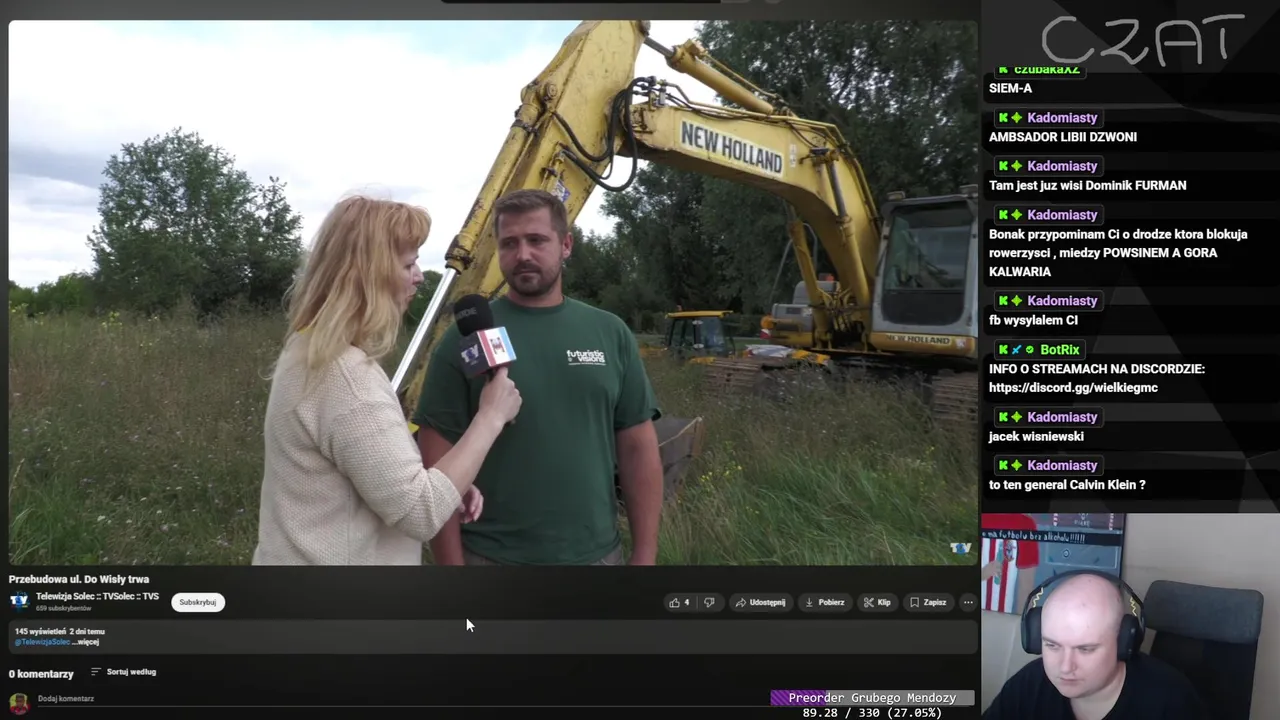Create a clip with Klip button
1280x720 pixels.
pyautogui.click(x=877, y=602)
